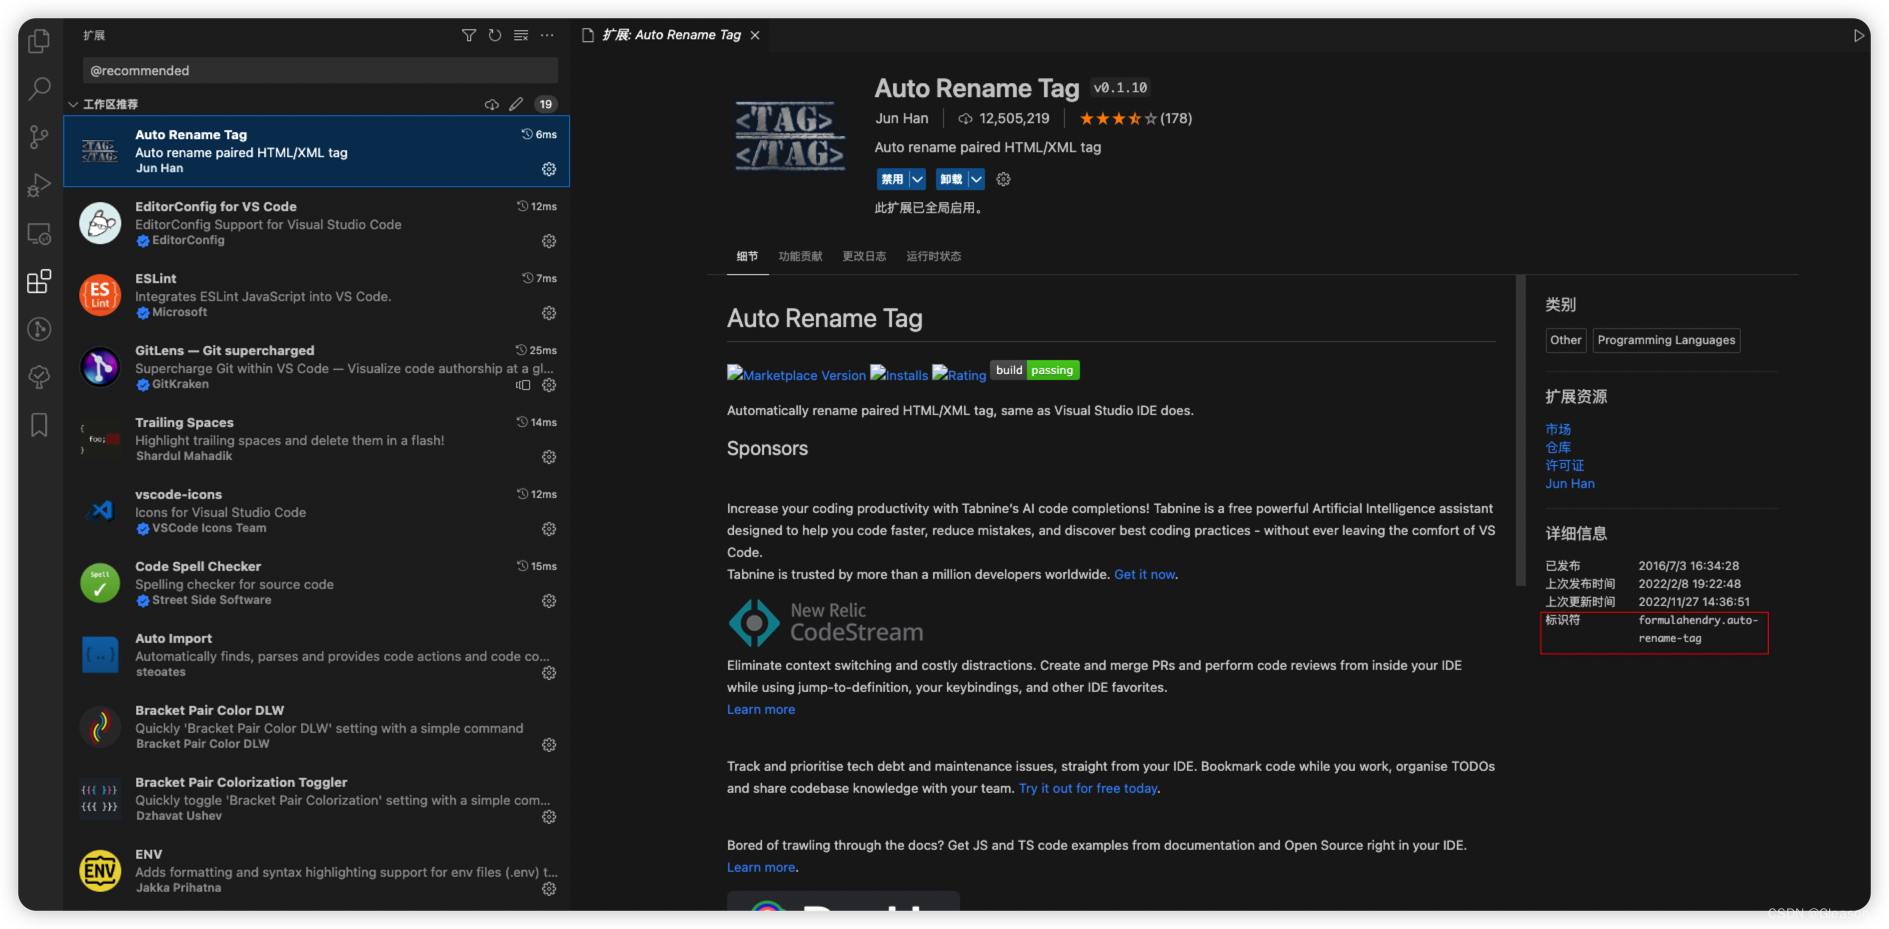The width and height of the screenshot is (1889, 929).
Task: Open manage gear for Bracket Pair Colorization Toggler
Action: (x=549, y=817)
